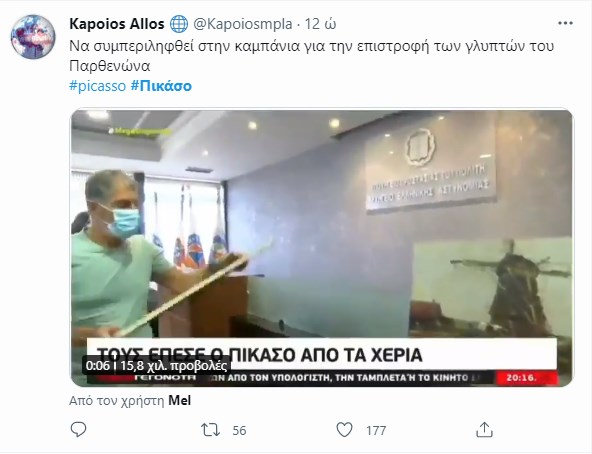Open the reply speech bubble icon
The image size is (592, 454).
(79, 430)
